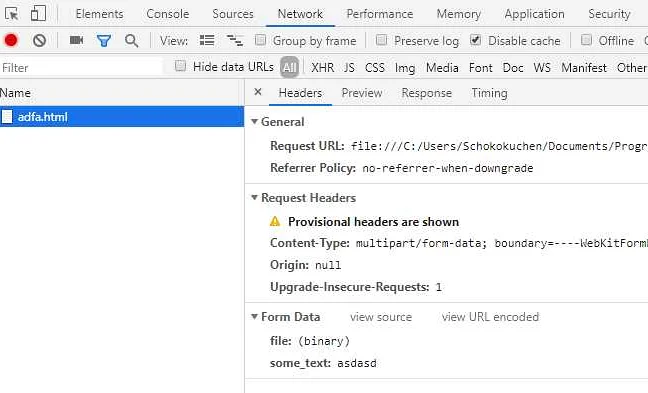648x393 pixels.
Task: Click the Content-Type multipart/form-data value
Action: [502, 243]
